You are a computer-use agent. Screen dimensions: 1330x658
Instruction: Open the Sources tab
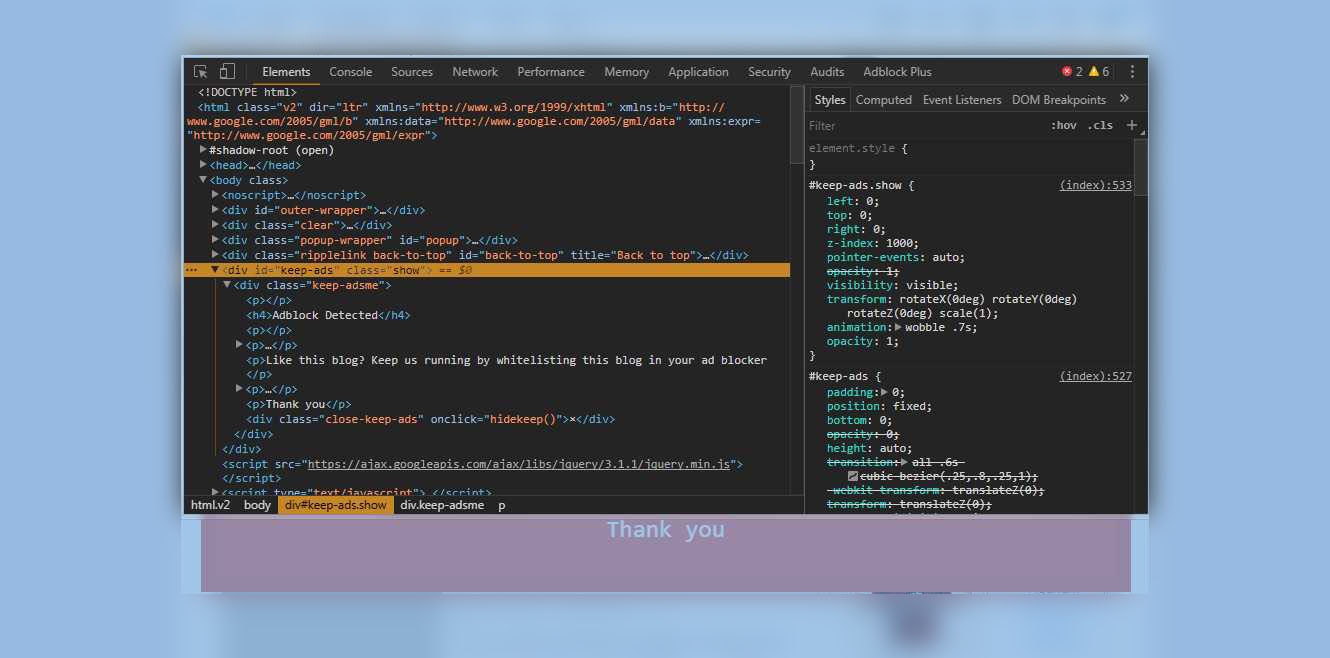coord(412,72)
